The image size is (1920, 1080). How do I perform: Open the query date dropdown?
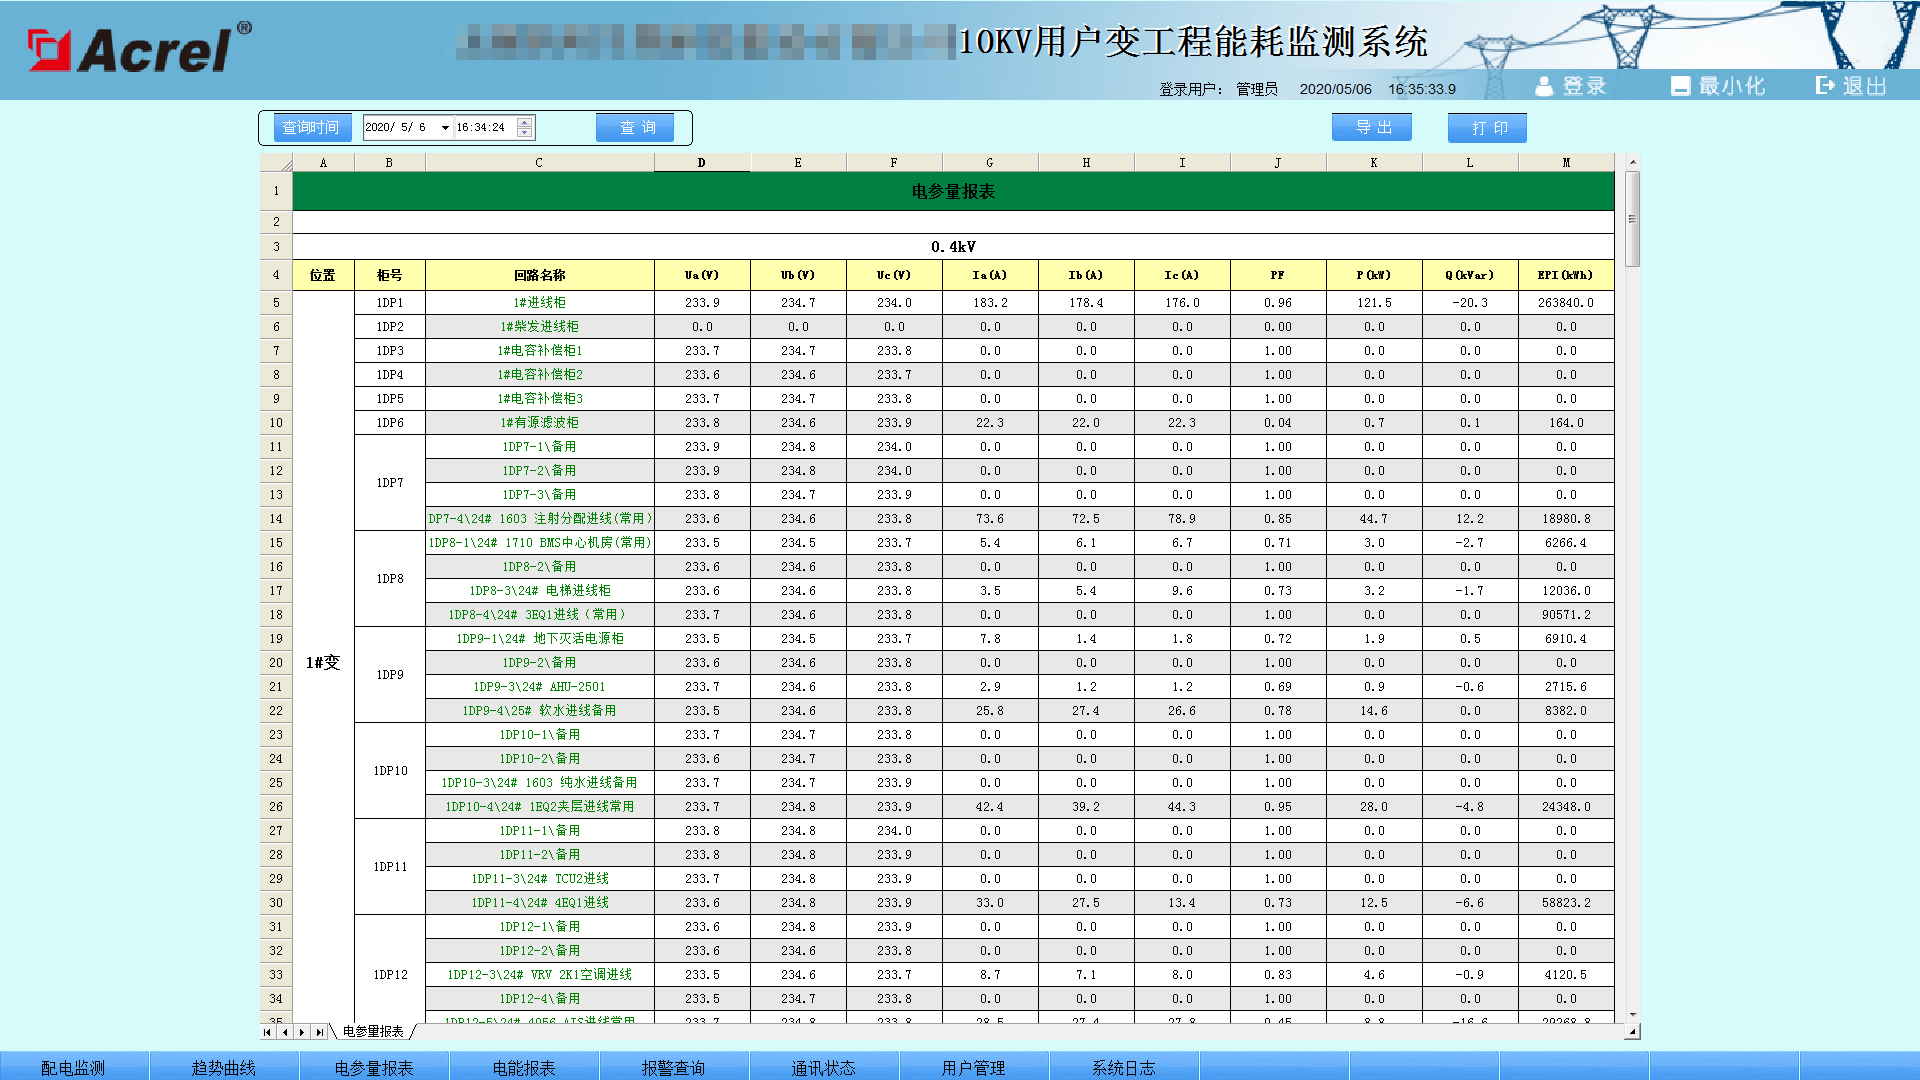[x=445, y=128]
